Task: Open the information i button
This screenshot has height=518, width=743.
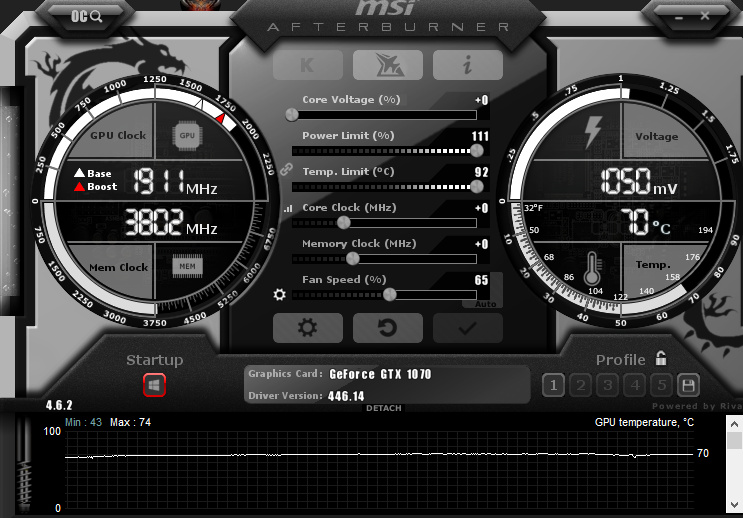Action: (468, 65)
